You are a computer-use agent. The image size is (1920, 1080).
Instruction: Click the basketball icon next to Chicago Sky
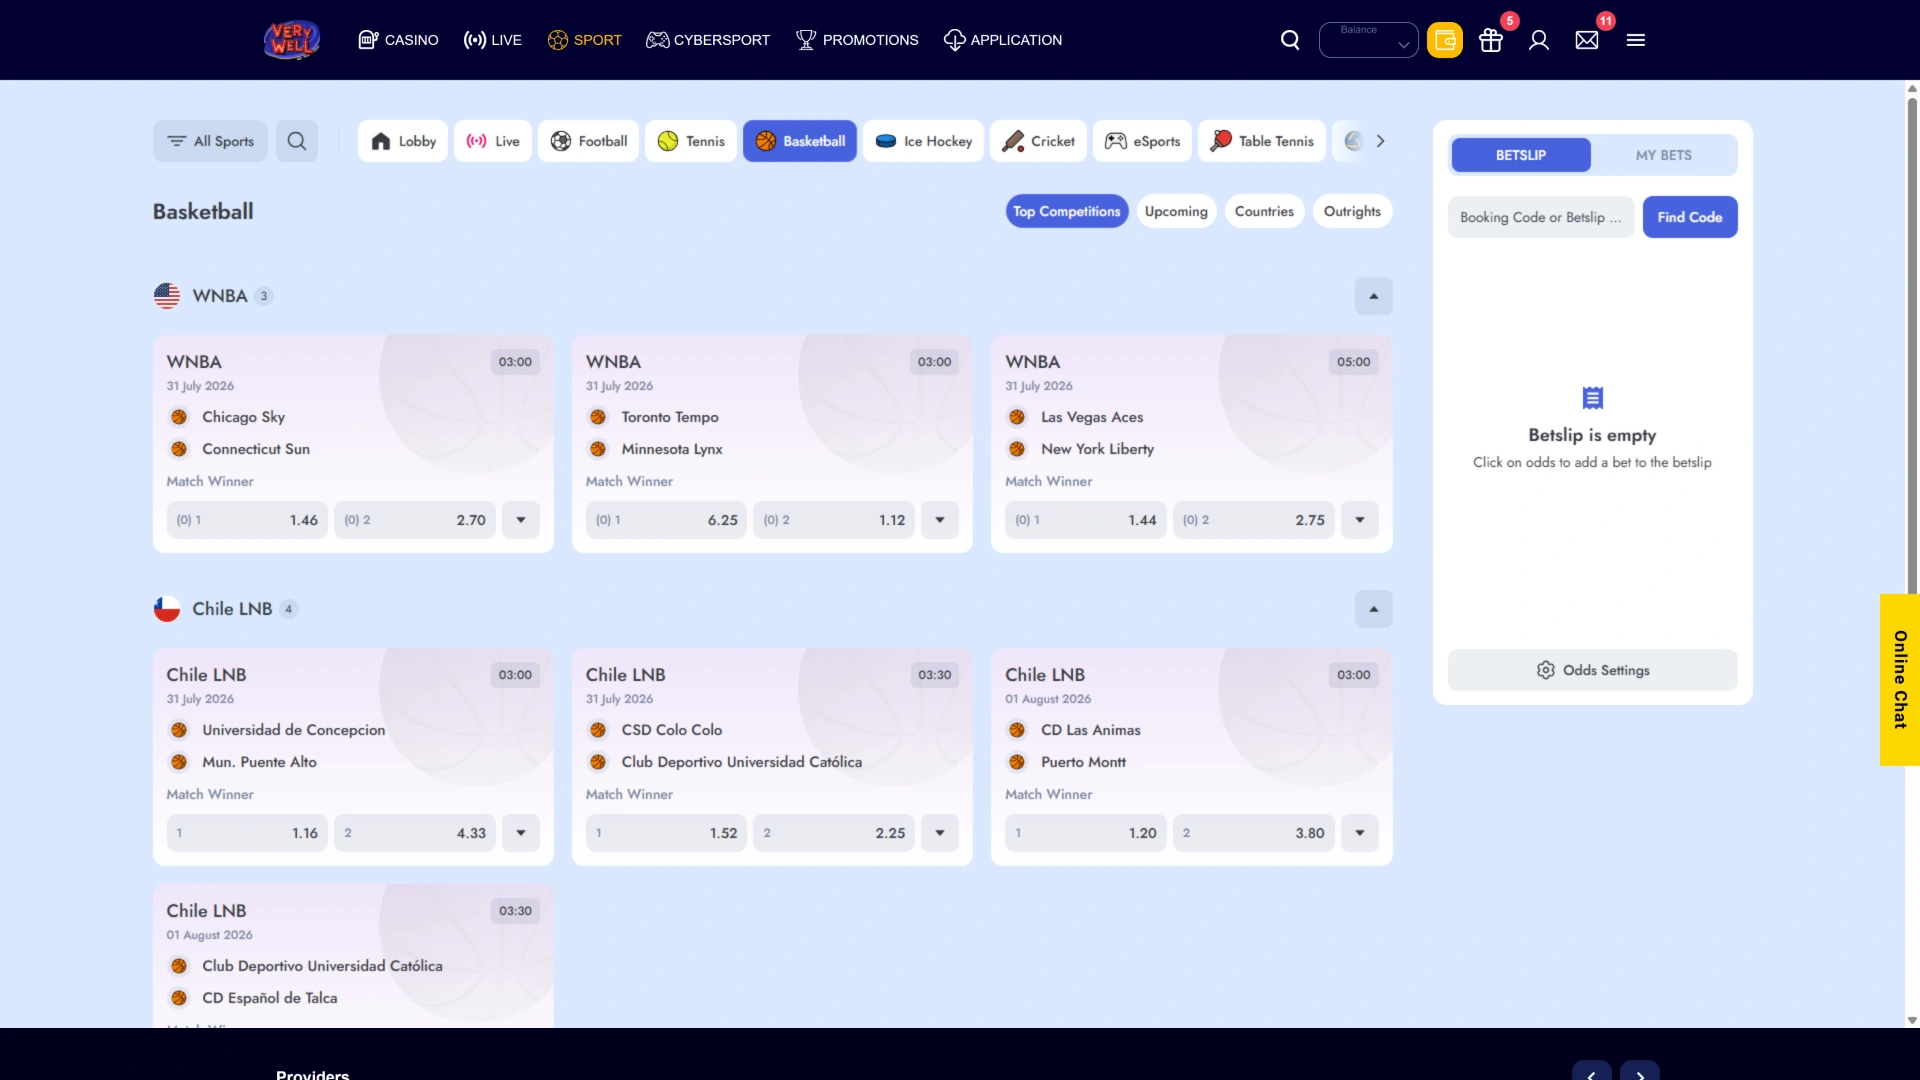(179, 417)
